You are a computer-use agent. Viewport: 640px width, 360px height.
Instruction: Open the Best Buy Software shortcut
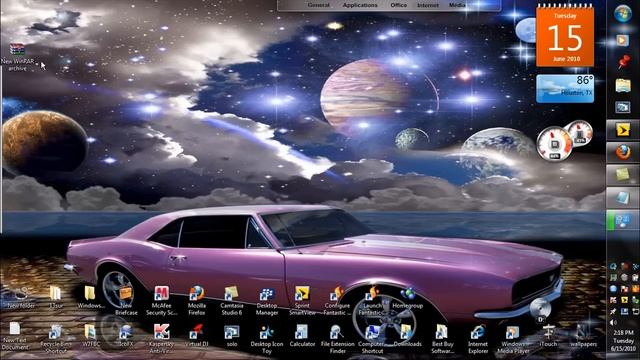coord(442,339)
